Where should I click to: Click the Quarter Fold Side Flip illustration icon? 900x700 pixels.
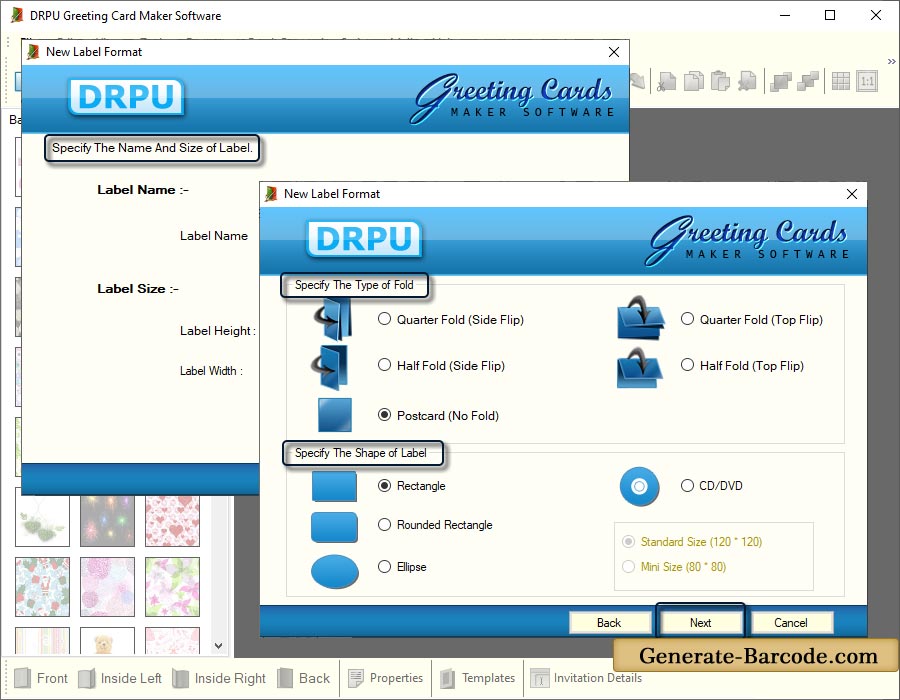(x=335, y=319)
